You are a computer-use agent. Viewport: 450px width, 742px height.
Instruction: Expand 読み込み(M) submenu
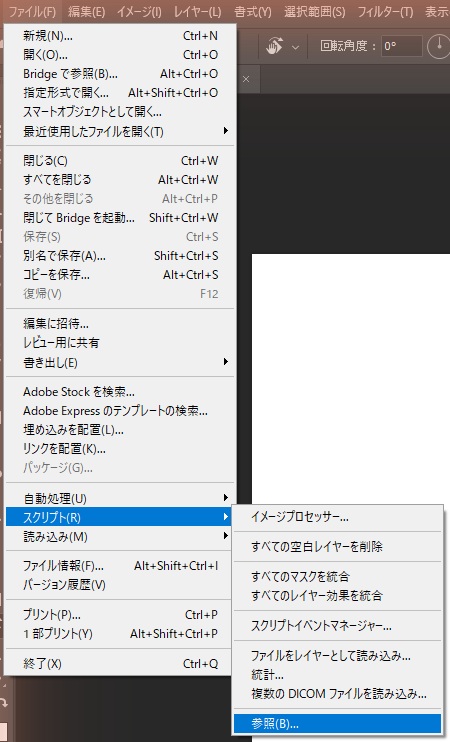point(120,536)
